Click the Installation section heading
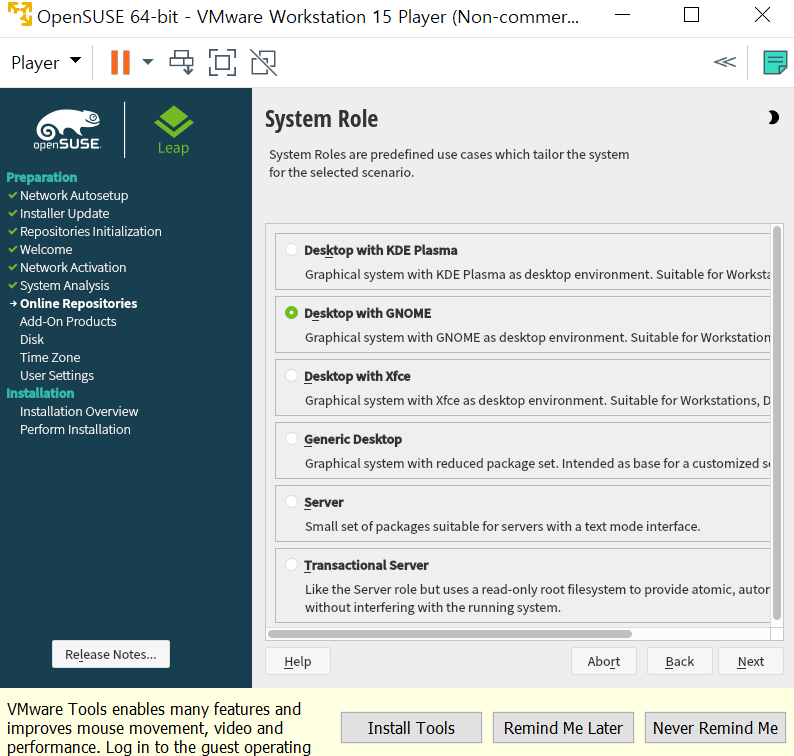Screen dimensions: 794x756 click(x=40, y=393)
